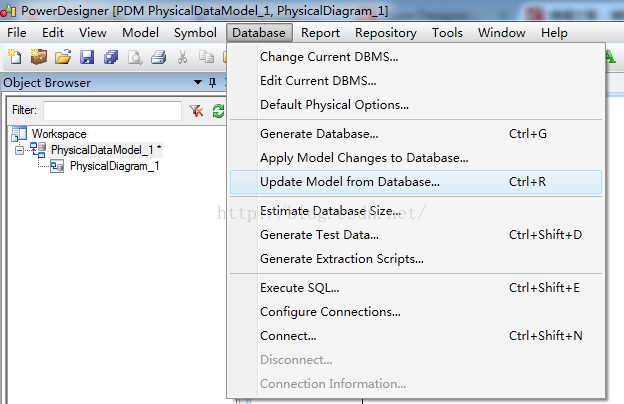Click the Copy toolbar icon
This screenshot has height=404, width=624.
206,57
